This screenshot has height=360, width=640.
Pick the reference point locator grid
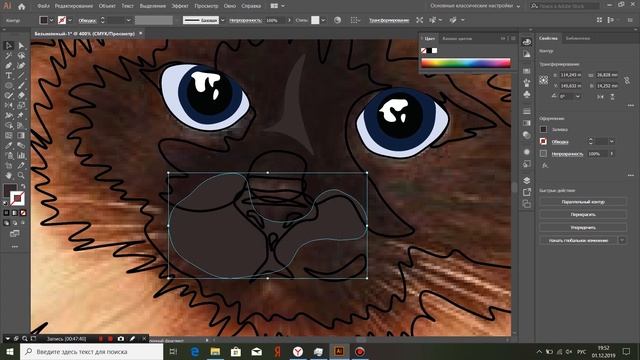[x=543, y=80]
